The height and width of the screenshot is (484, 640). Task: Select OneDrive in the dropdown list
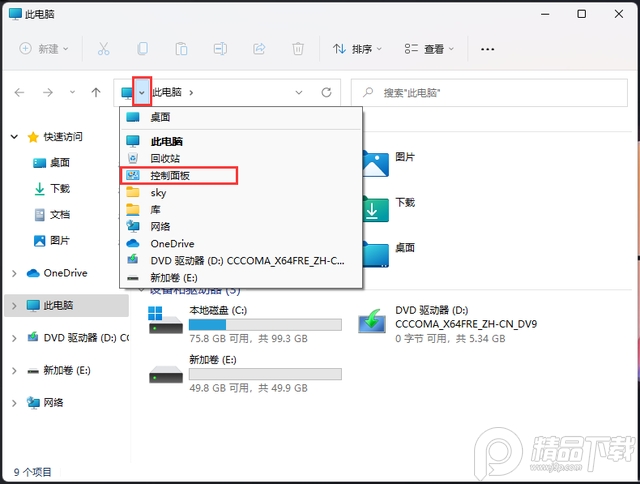pos(241,244)
